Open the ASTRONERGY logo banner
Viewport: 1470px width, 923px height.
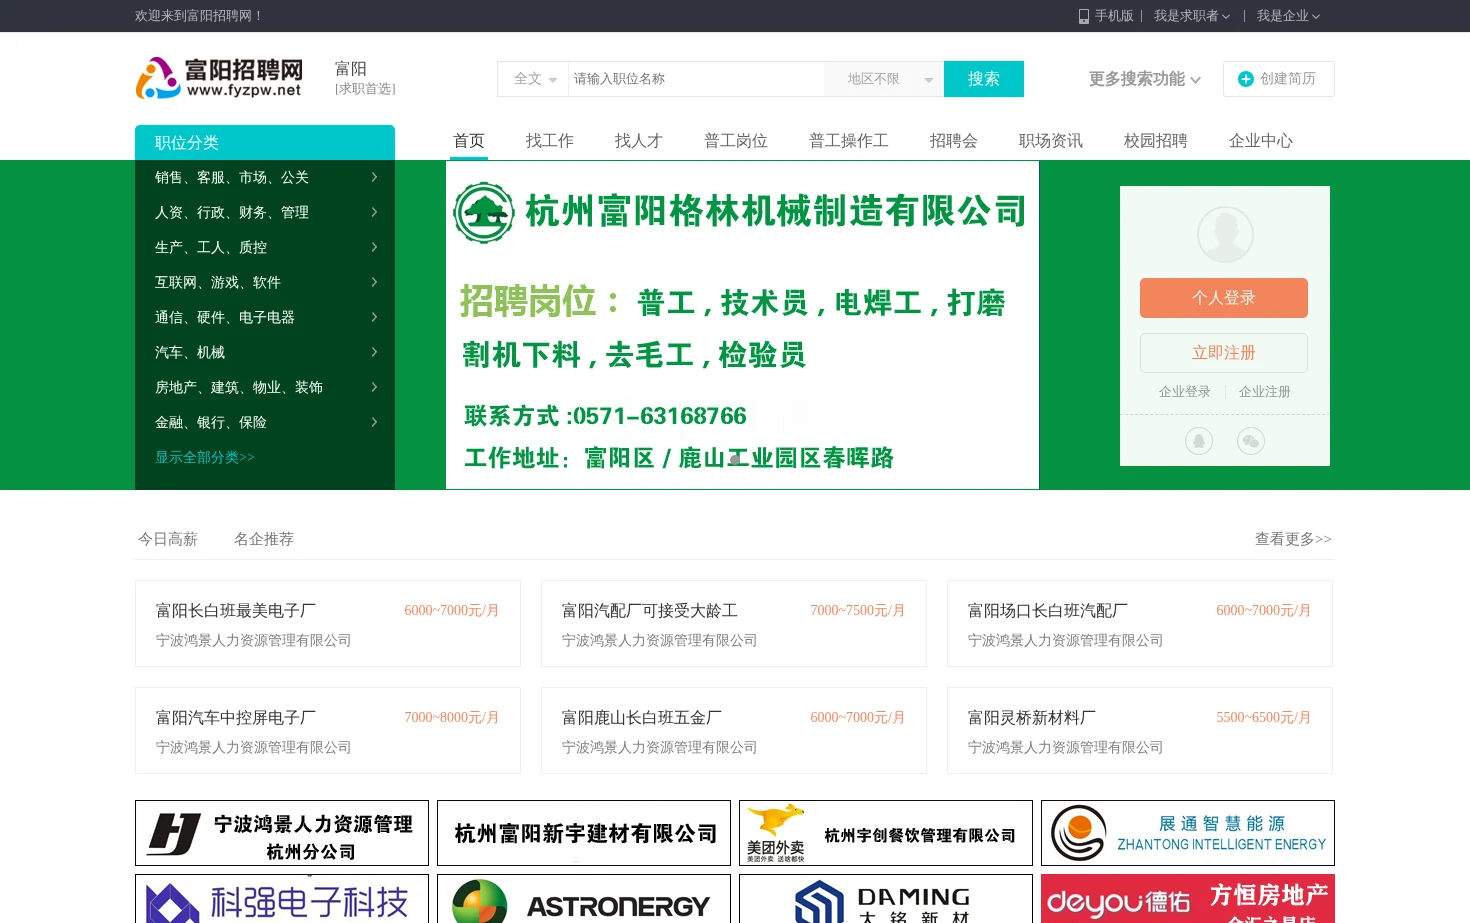(x=584, y=899)
